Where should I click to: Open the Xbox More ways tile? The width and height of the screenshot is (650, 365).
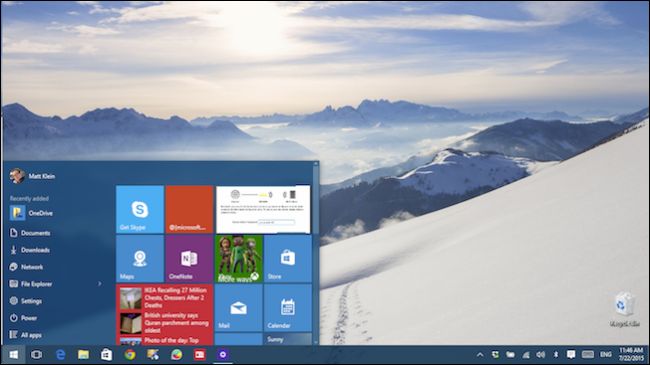[x=238, y=259]
